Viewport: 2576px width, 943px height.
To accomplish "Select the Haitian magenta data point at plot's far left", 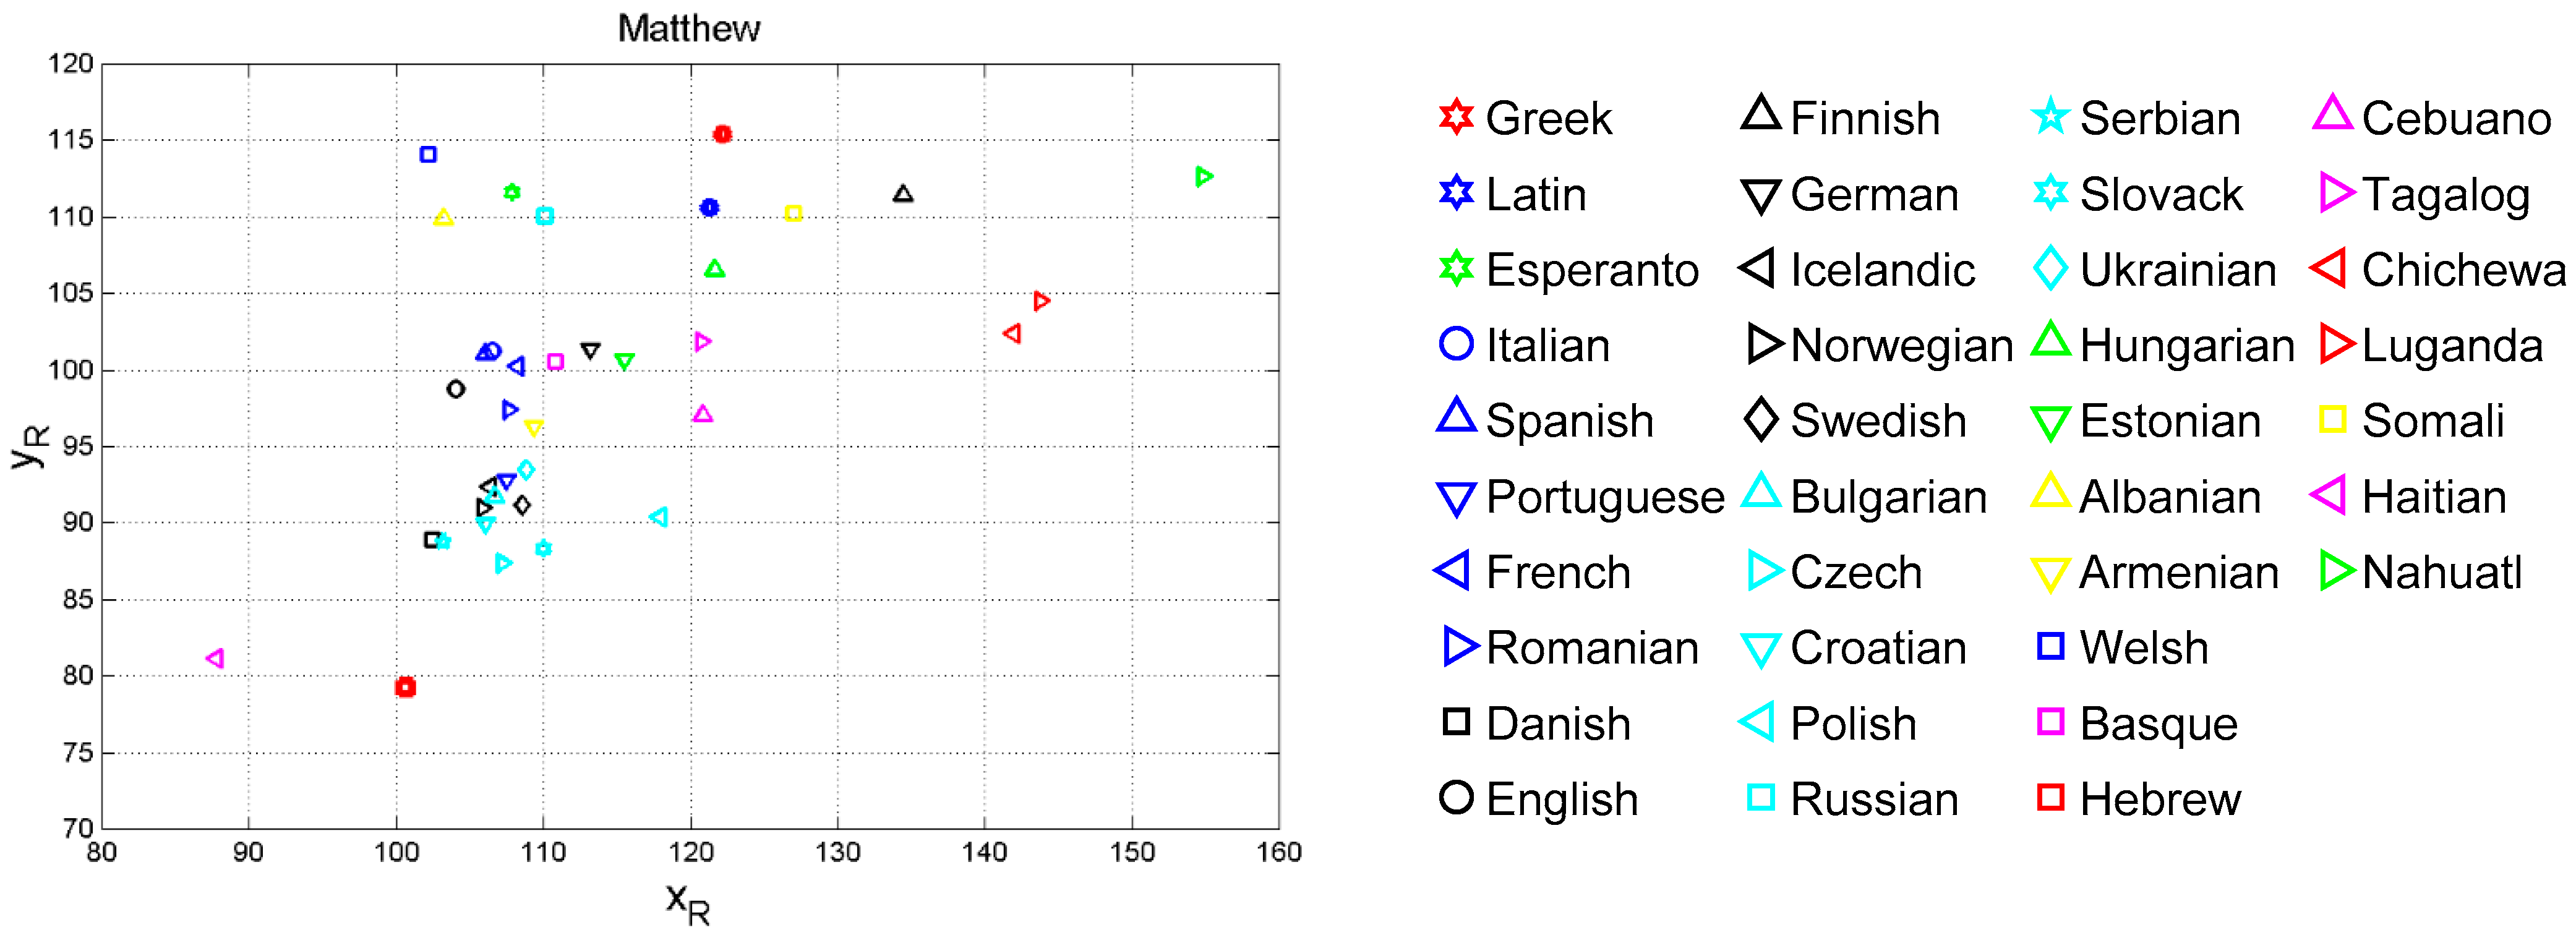I will pyautogui.click(x=215, y=658).
